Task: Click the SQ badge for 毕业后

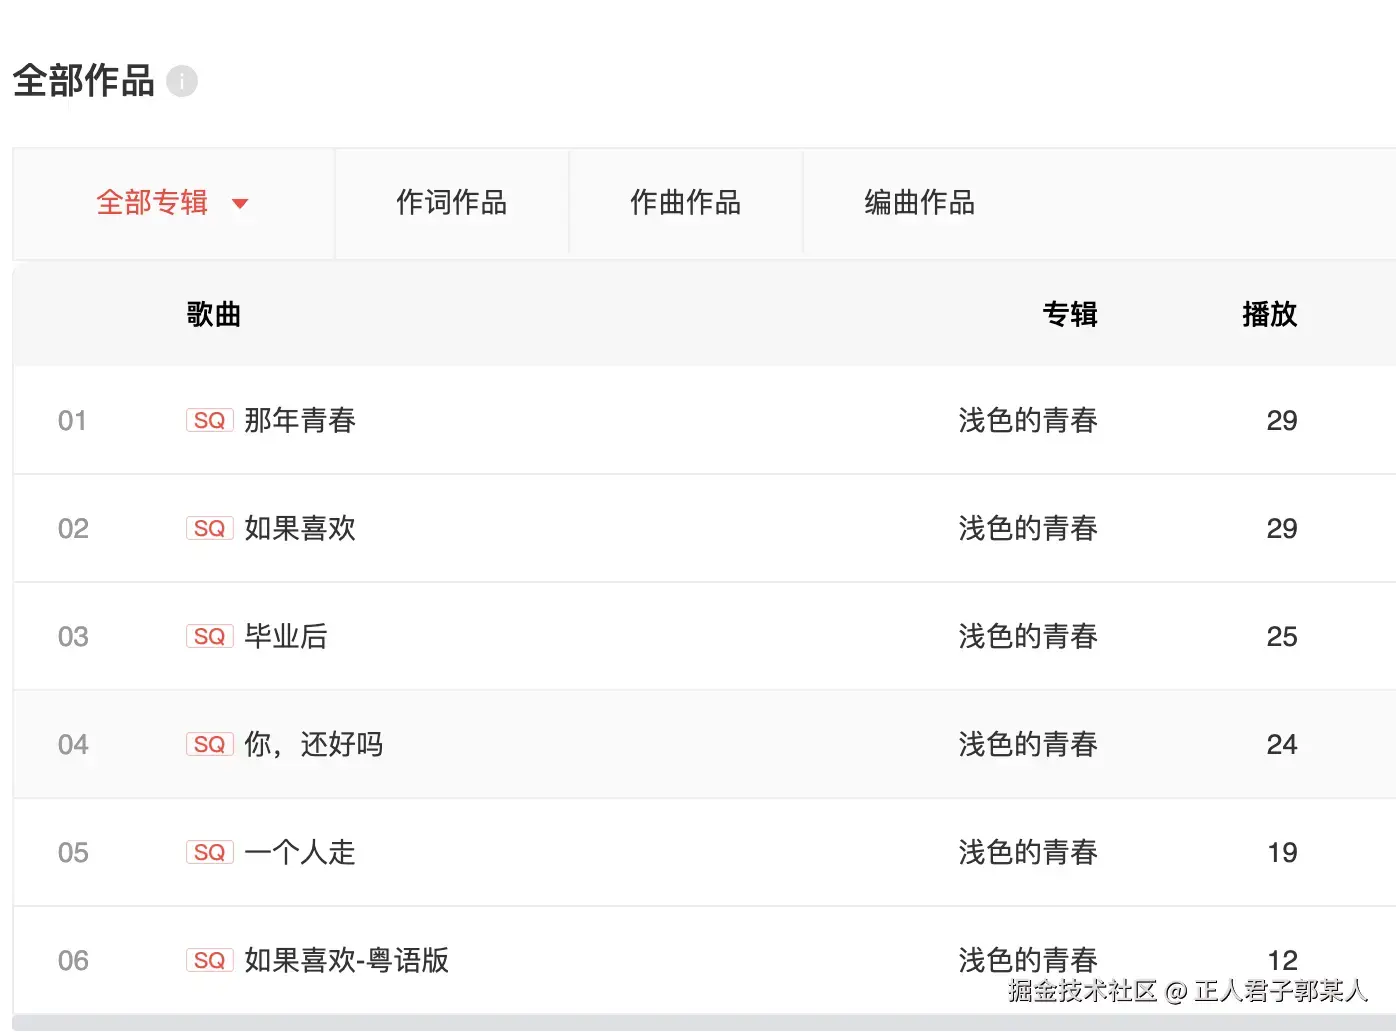Action: [x=210, y=636]
